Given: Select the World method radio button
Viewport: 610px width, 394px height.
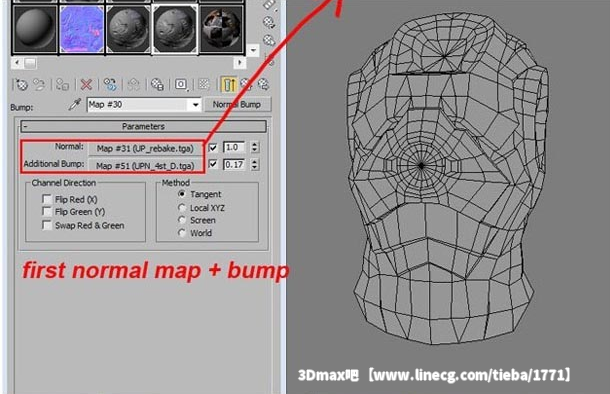Looking at the screenshot, I should pyautogui.click(x=182, y=233).
